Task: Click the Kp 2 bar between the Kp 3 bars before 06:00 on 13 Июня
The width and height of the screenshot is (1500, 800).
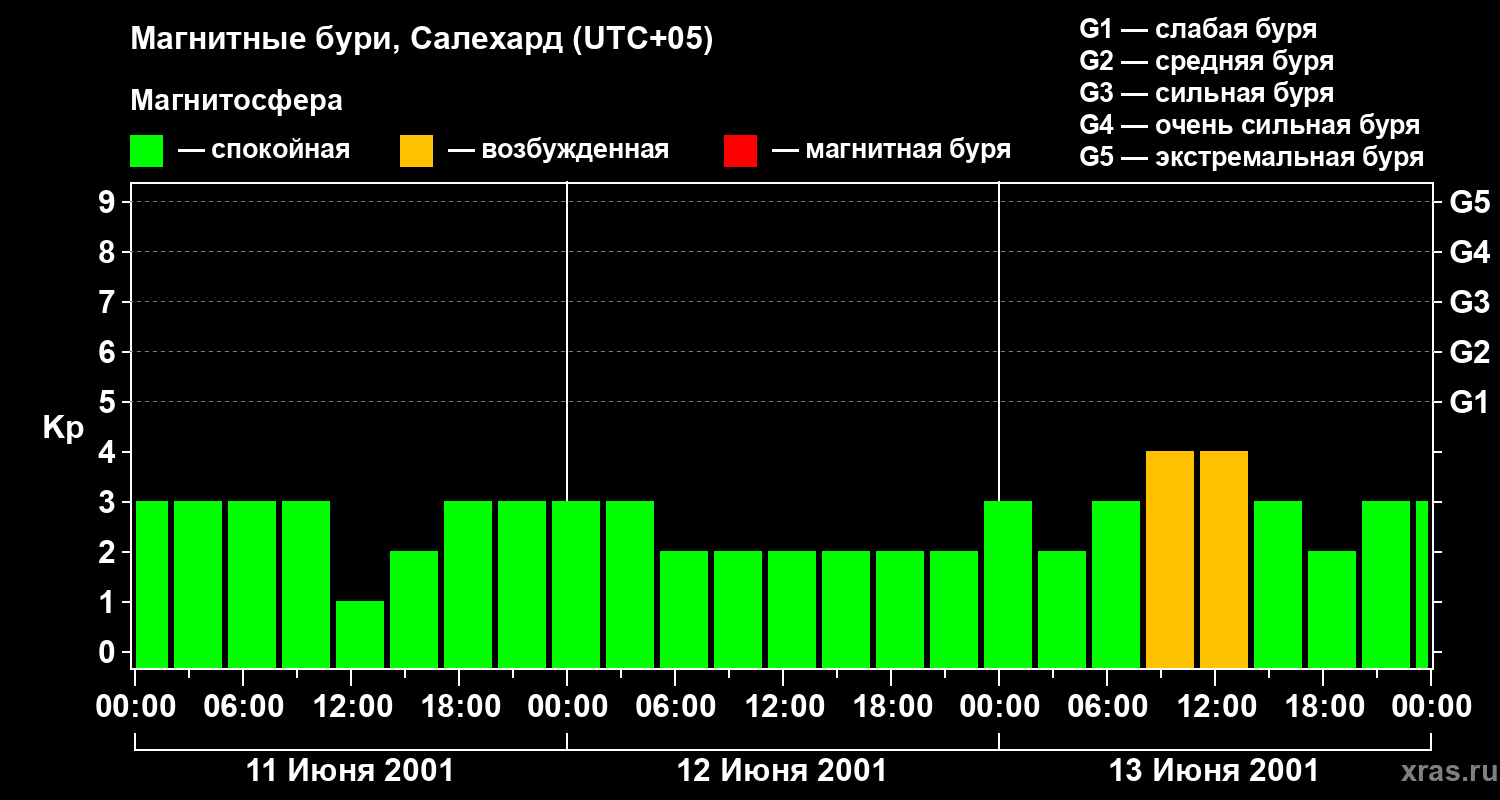Action: tap(1062, 609)
